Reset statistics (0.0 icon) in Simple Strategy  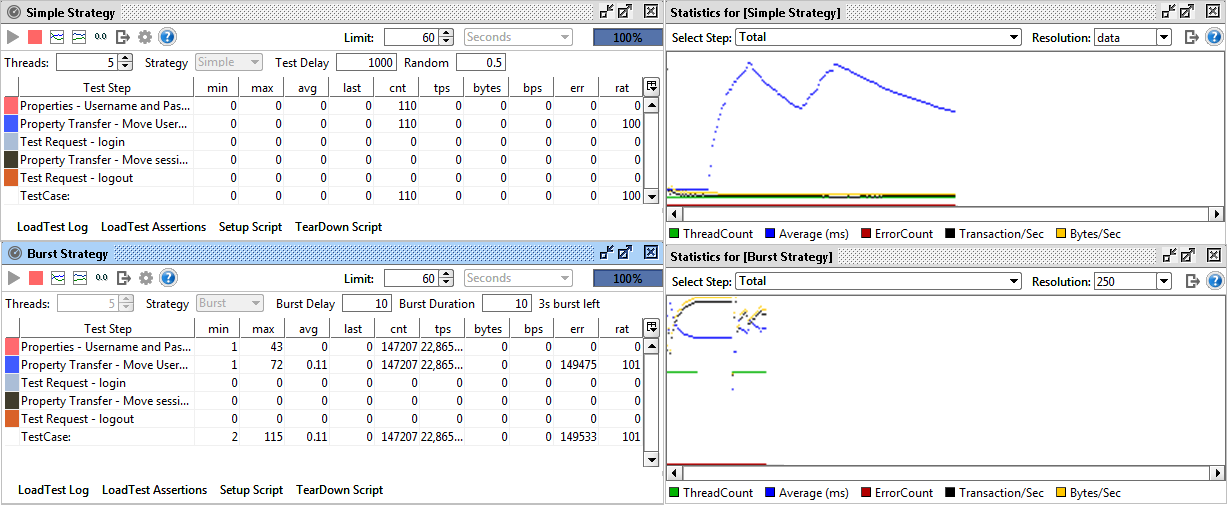click(x=101, y=37)
